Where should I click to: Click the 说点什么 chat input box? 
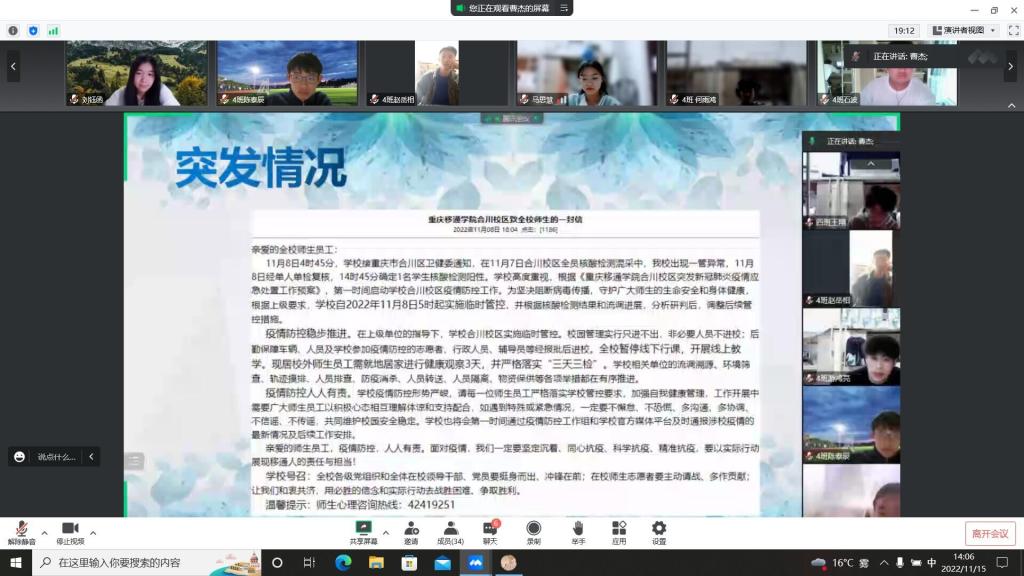57,457
